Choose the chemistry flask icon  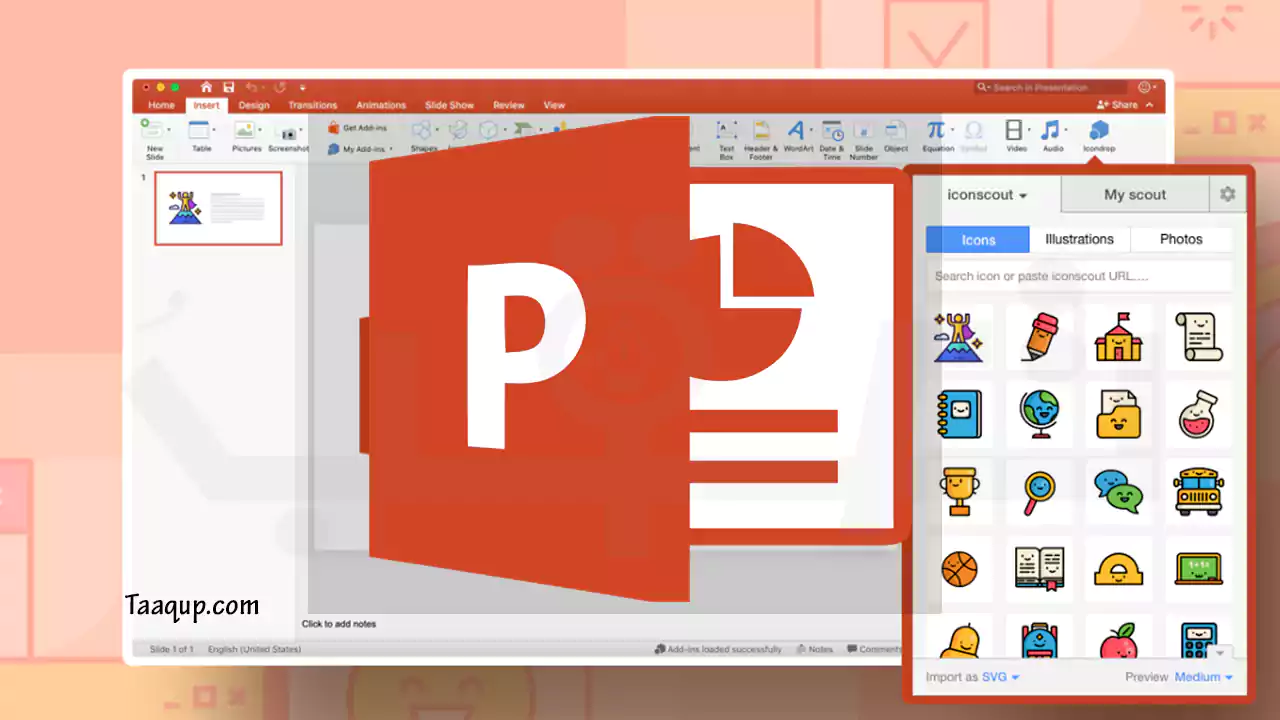pyautogui.click(x=1198, y=414)
